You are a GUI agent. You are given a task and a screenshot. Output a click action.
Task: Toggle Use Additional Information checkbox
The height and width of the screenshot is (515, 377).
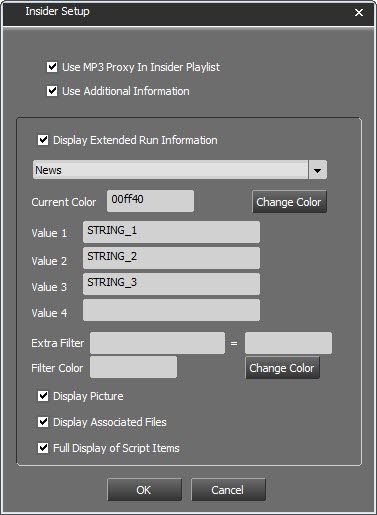pyautogui.click(x=52, y=91)
